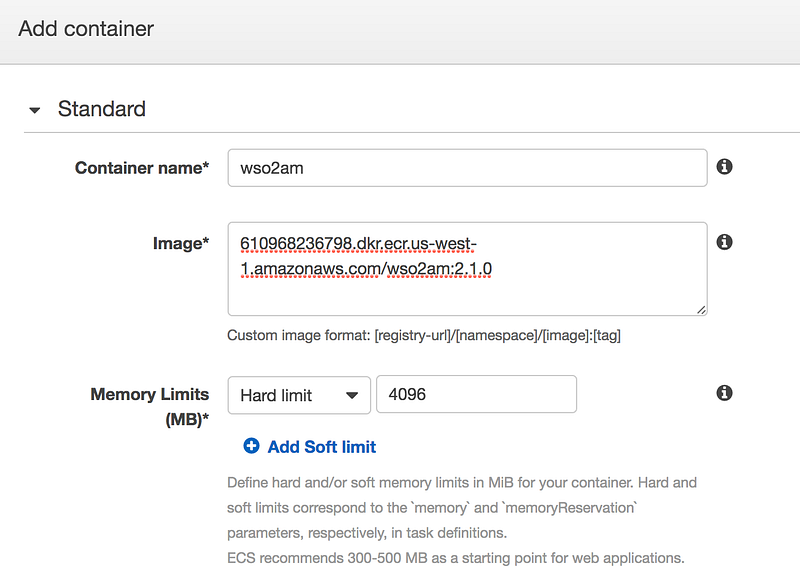Click the Memory Limits (MB)* label
800x587 pixels.
pyautogui.click(x=150, y=406)
